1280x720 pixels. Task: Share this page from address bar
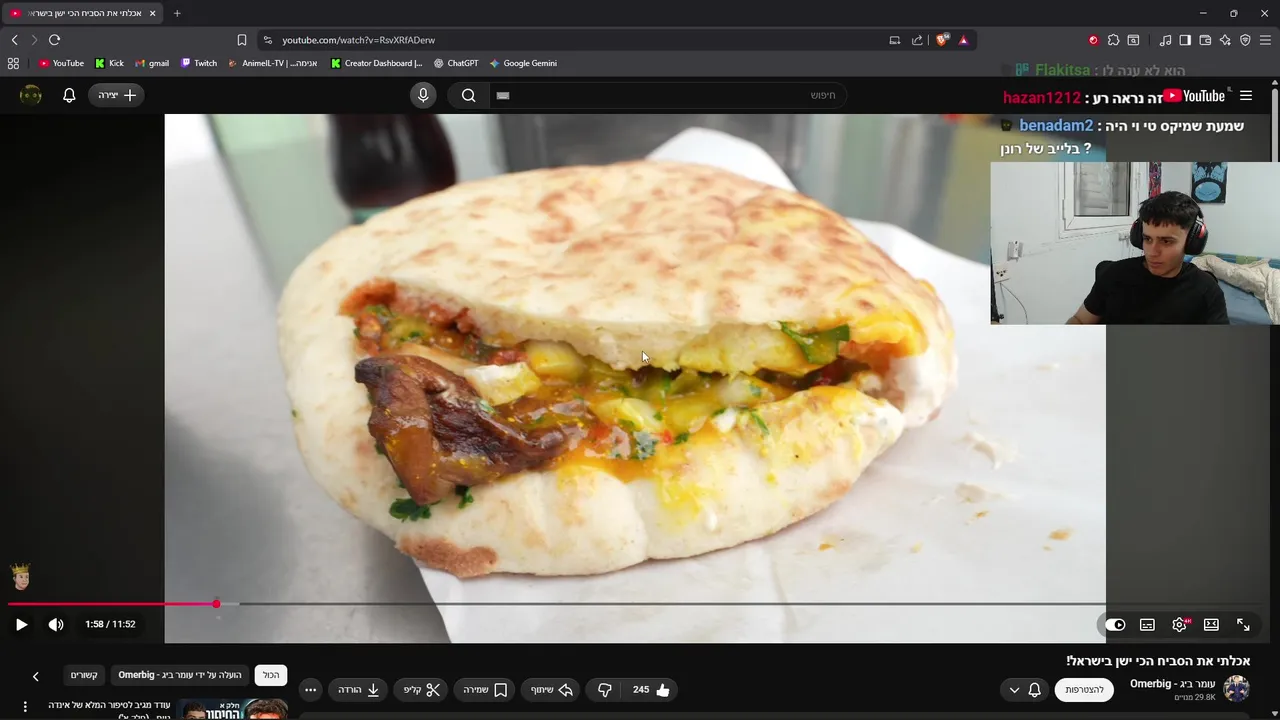[x=917, y=40]
